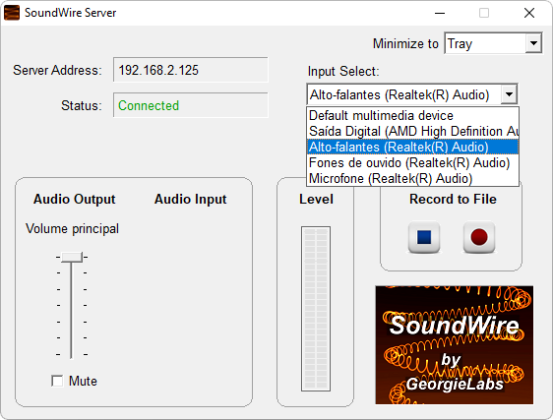Close the SoundWire Server window
Viewport: 553px width, 420px height.
tap(529, 13)
